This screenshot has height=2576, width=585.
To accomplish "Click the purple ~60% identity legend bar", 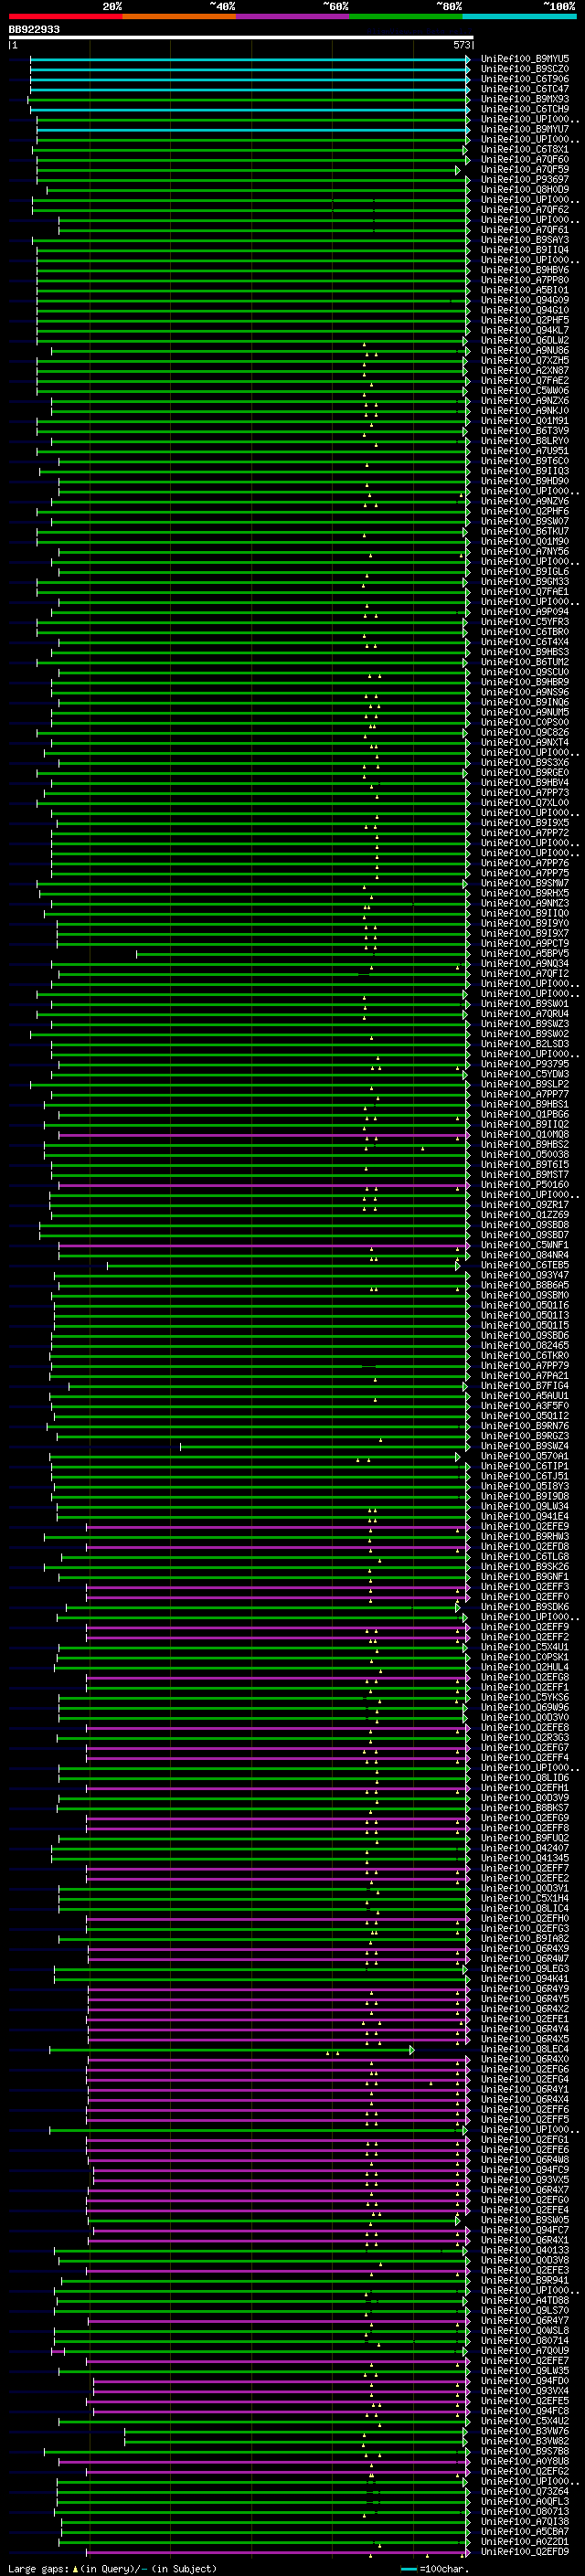I will click(x=292, y=16).
